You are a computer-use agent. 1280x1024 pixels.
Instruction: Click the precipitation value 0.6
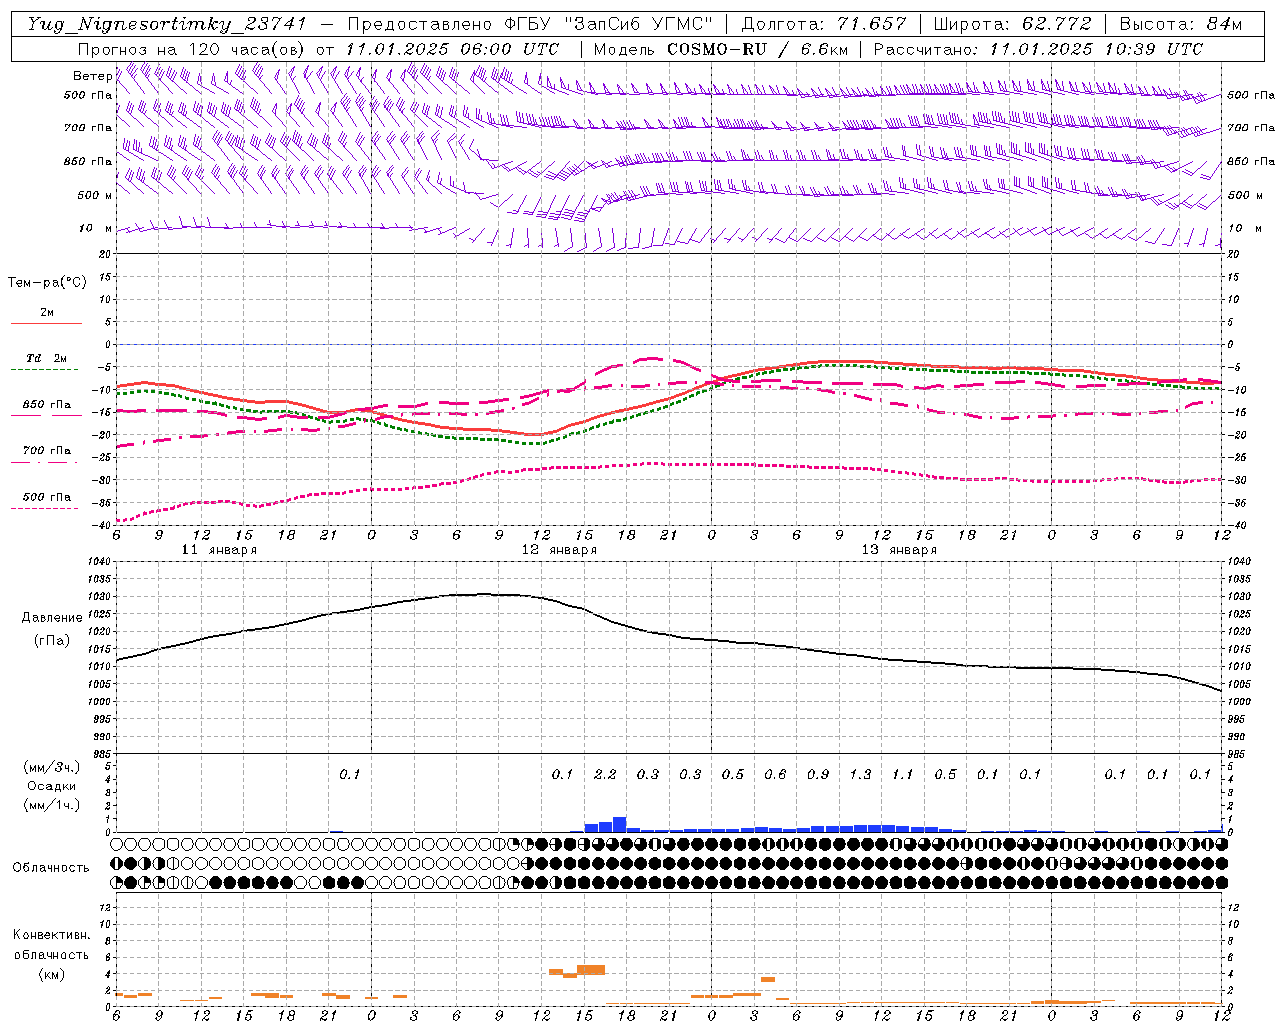[775, 774]
